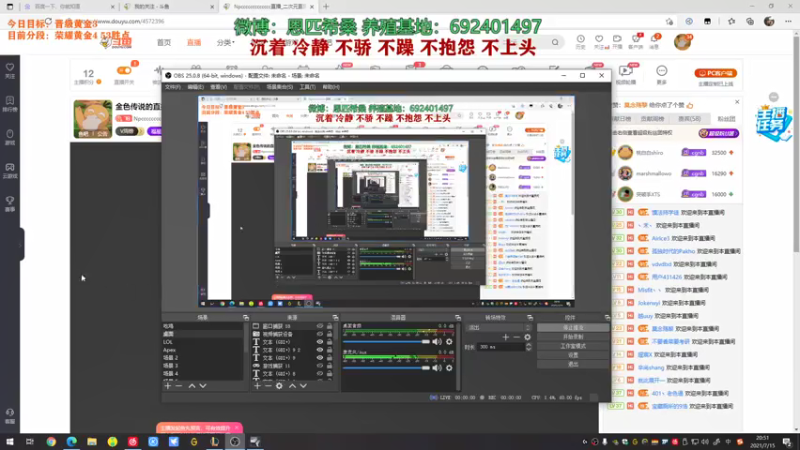
Task: Pop out the Audio Mixer dock panel
Action: pos(458,317)
